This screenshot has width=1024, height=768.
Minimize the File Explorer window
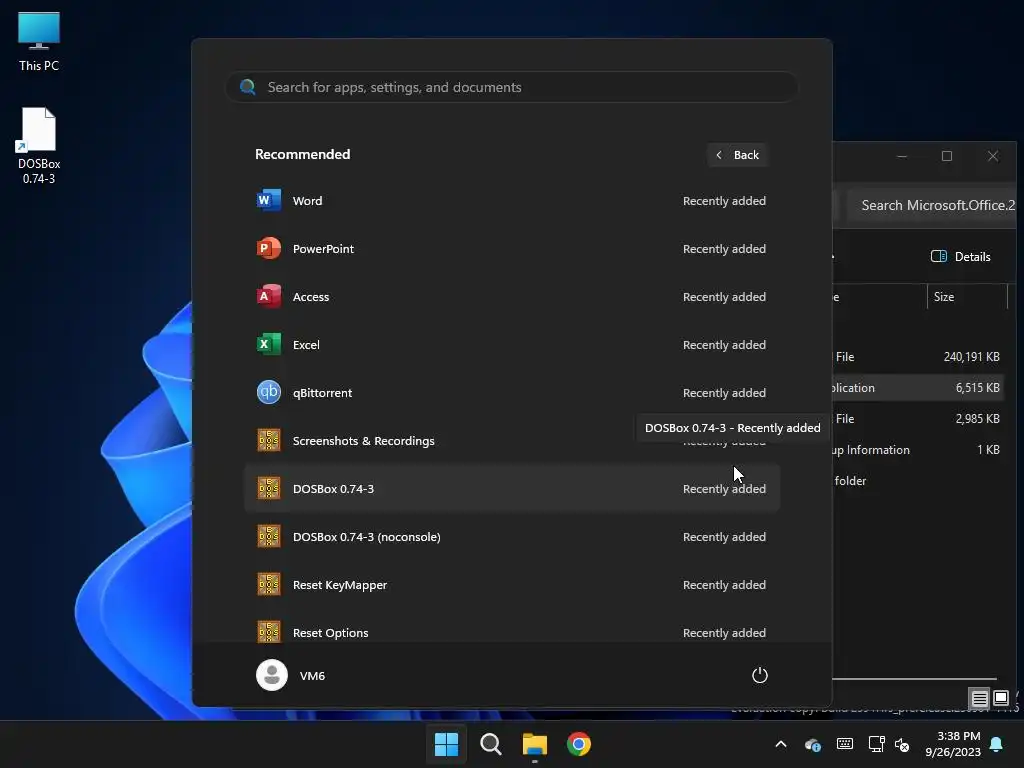[x=902, y=156]
